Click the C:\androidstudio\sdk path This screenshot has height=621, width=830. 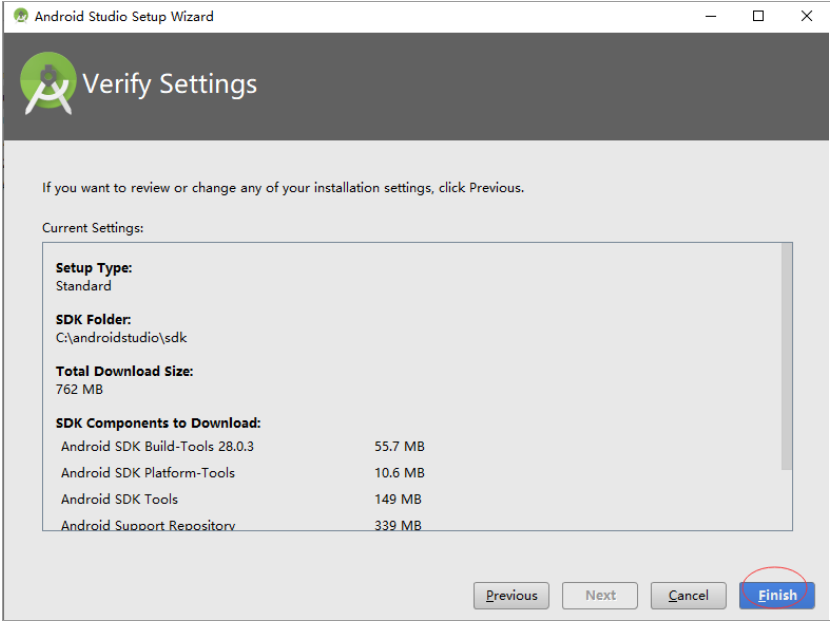[121, 338]
